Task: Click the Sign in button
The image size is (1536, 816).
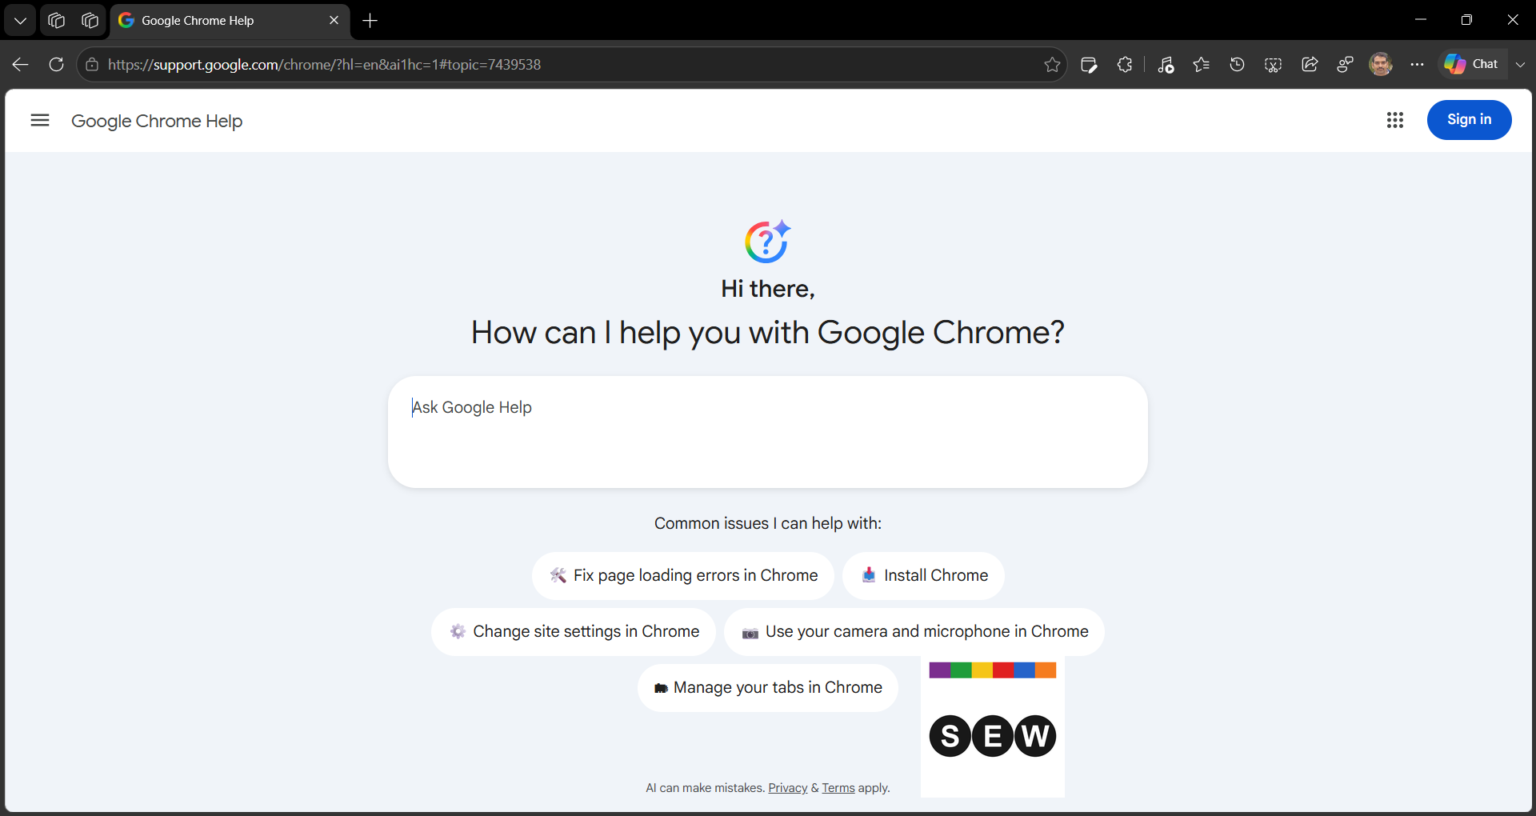Action: (1469, 120)
